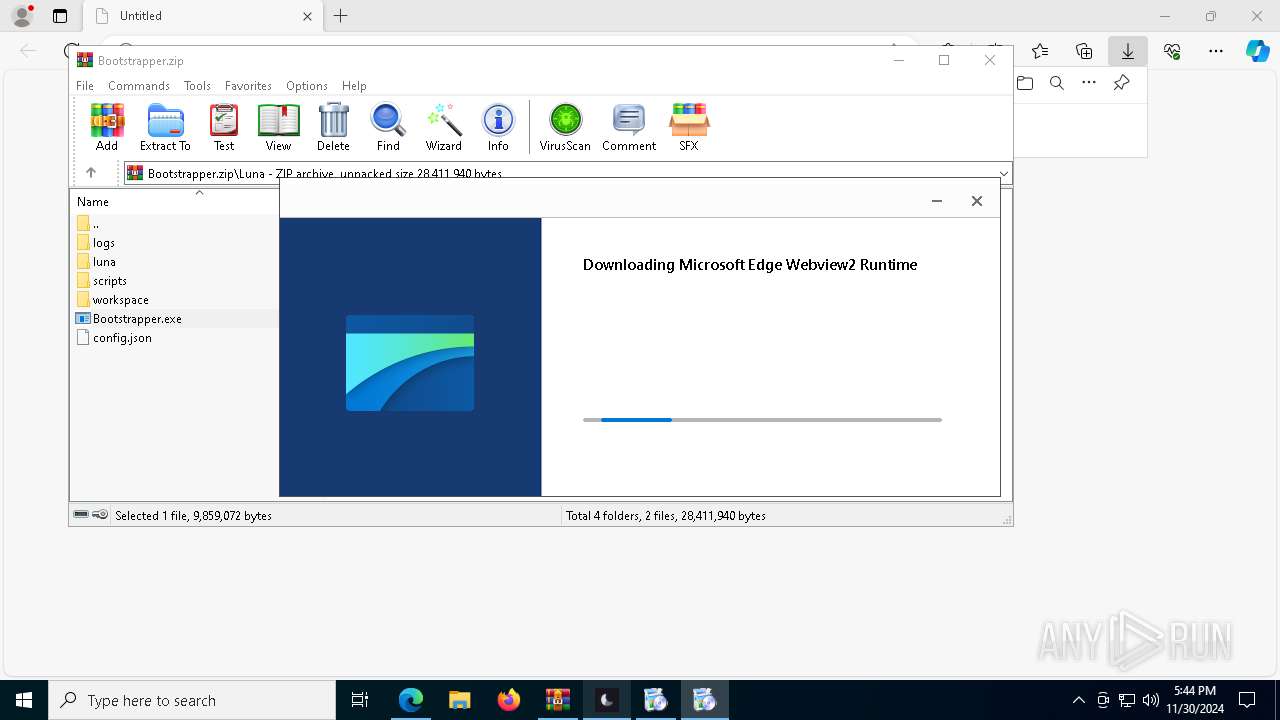Viewport: 1280px width, 720px height.
Task: Open the Find tool
Action: pos(388,127)
